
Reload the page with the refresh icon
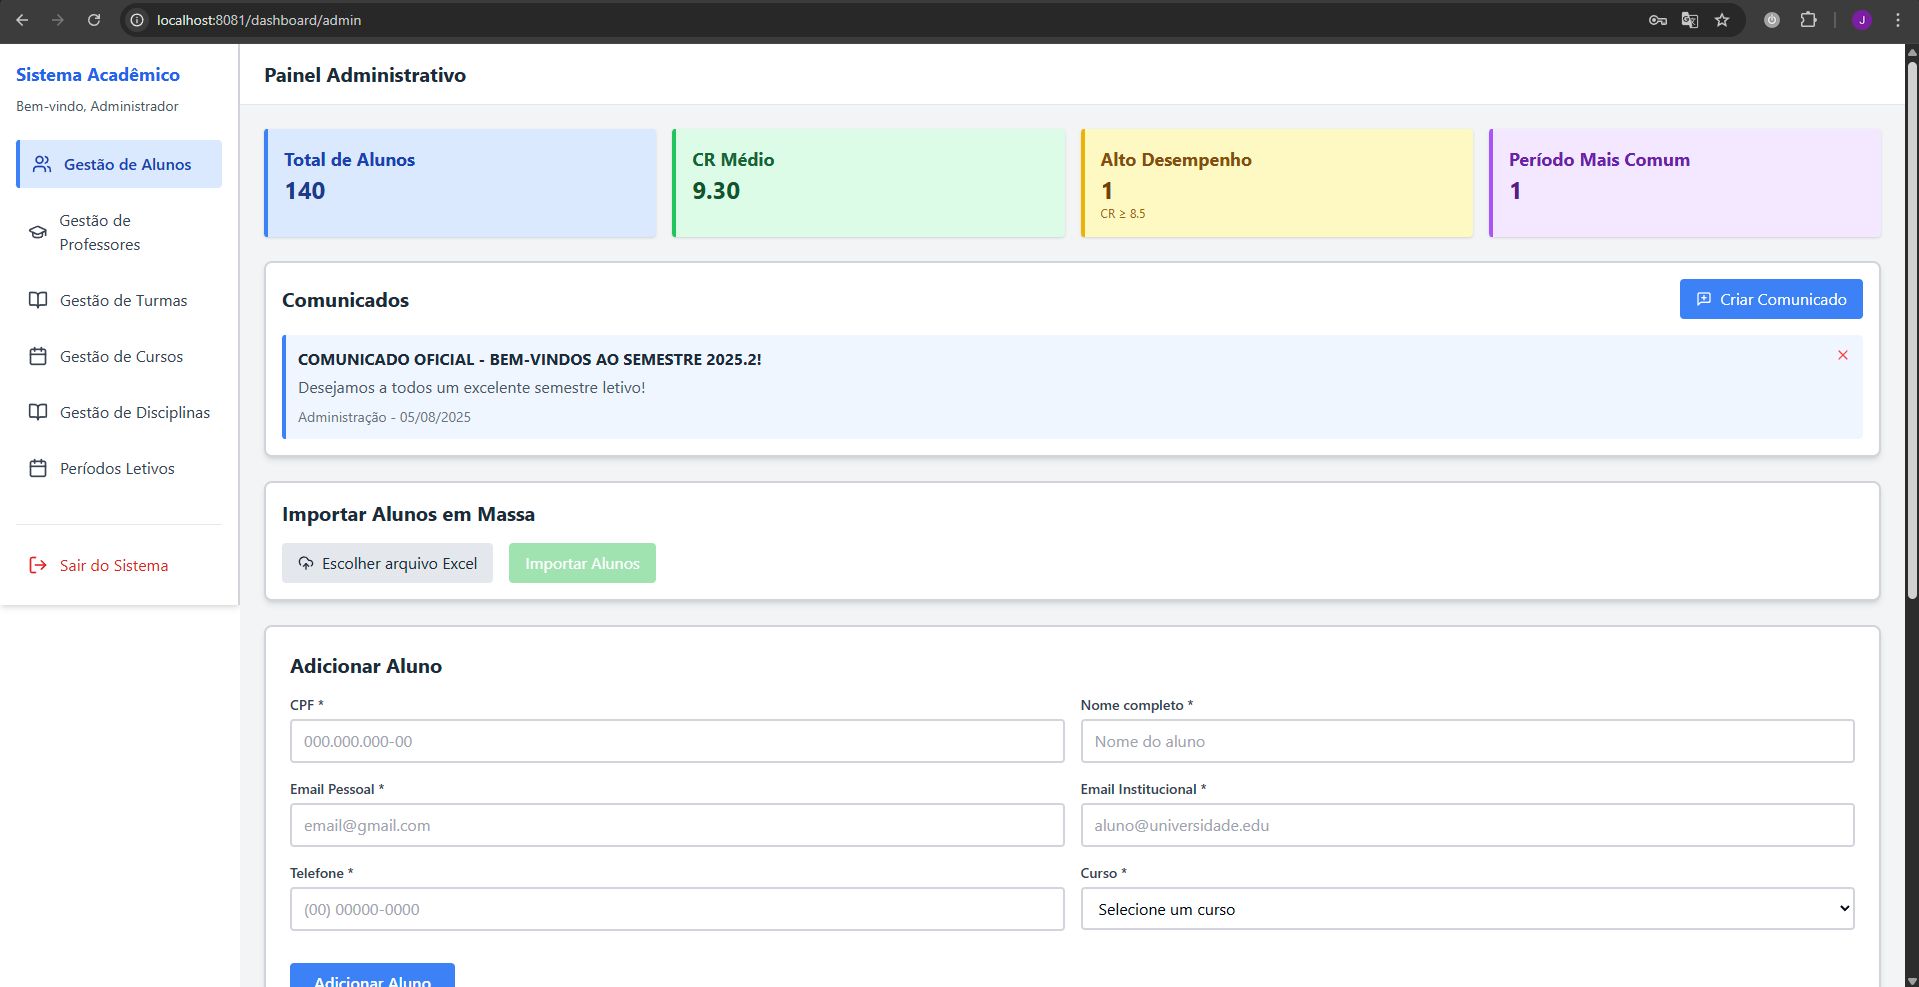pos(93,20)
